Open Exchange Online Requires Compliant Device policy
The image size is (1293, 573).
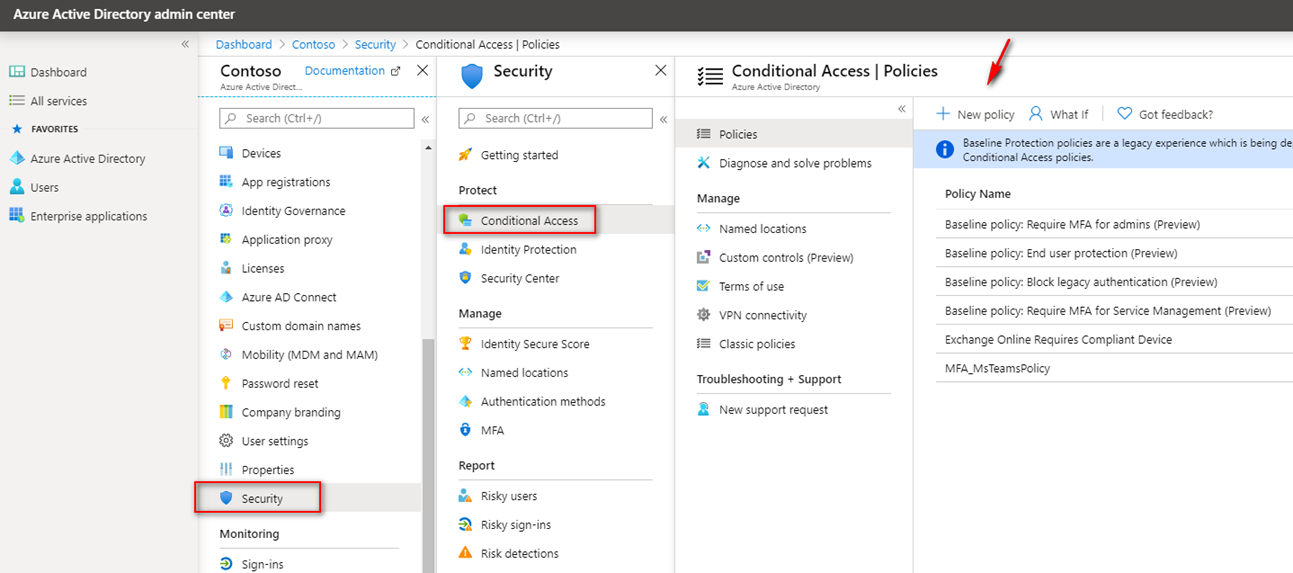coord(1058,340)
